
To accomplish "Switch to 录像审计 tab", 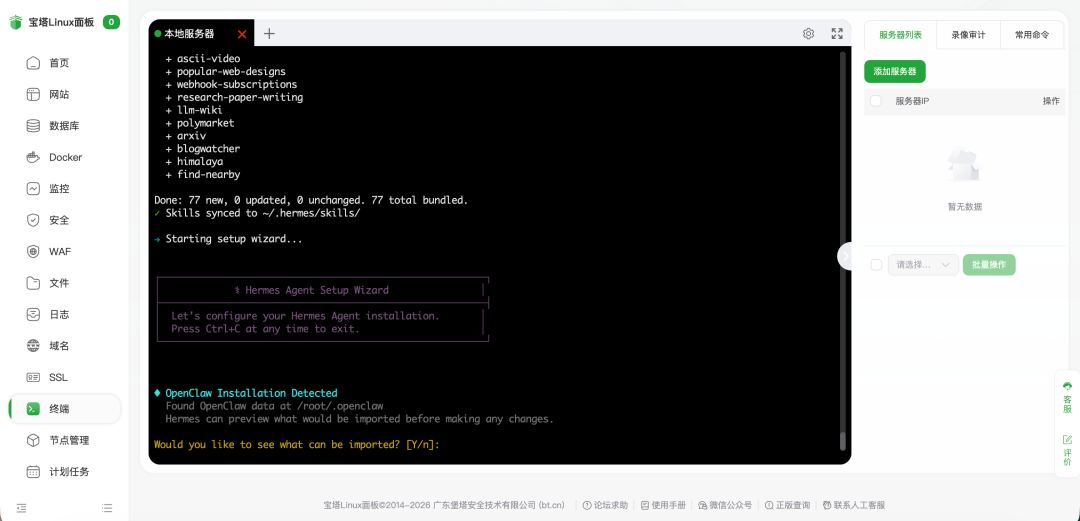I will pos(968,34).
